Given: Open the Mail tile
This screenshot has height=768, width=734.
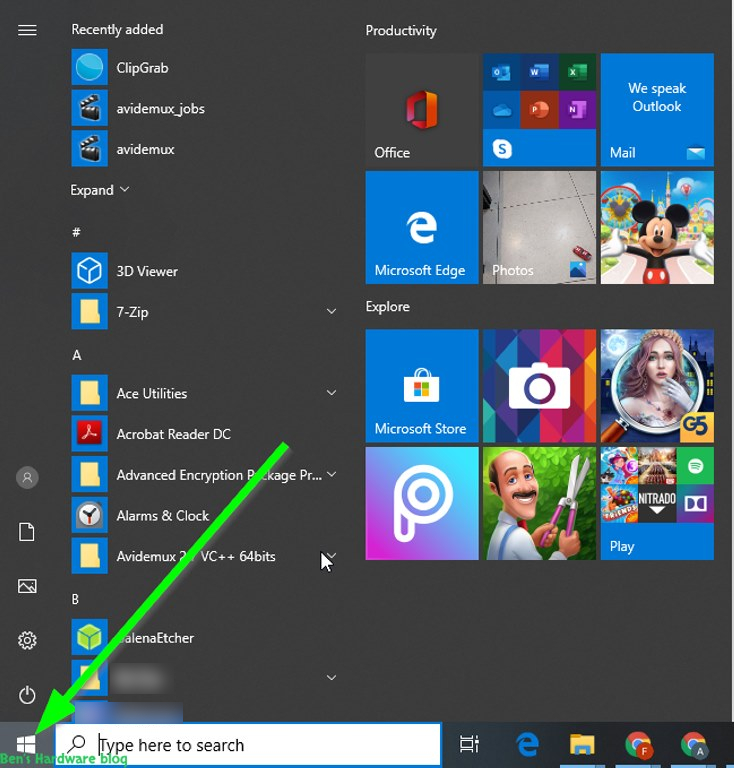Looking at the screenshot, I should coord(657,110).
